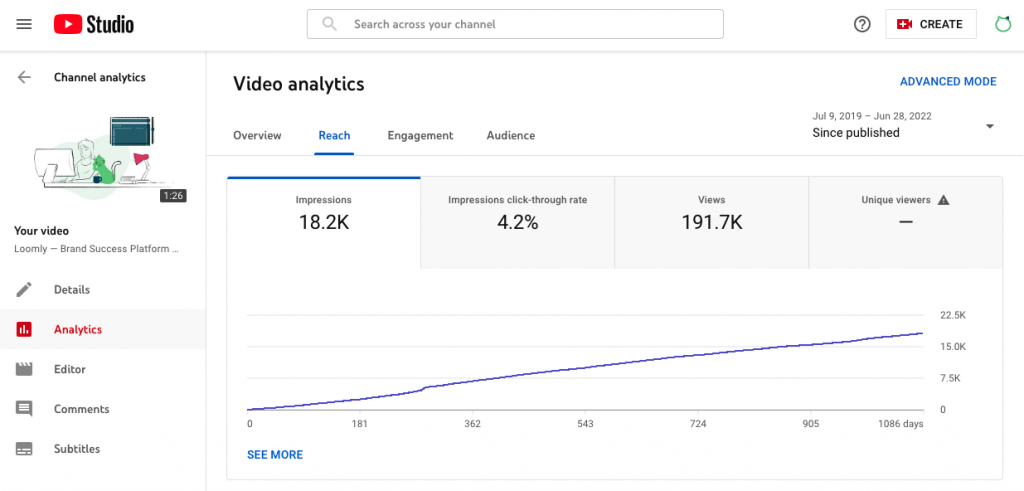Click the 1086 days axis label
This screenshot has width=1024, height=491.
coord(901,424)
